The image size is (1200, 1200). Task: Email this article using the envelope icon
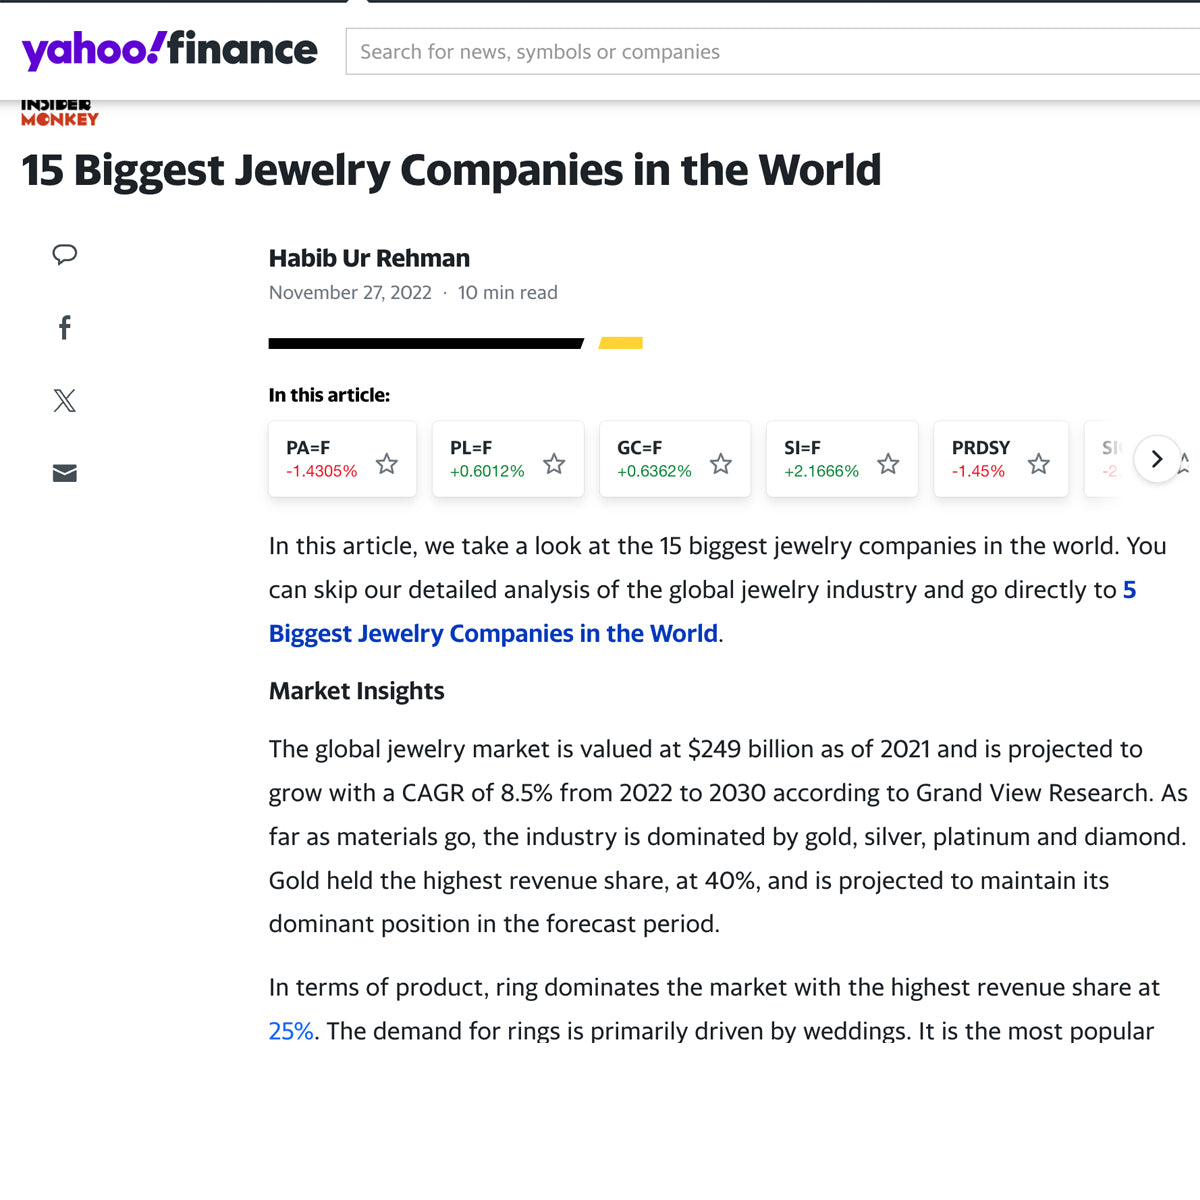click(64, 473)
